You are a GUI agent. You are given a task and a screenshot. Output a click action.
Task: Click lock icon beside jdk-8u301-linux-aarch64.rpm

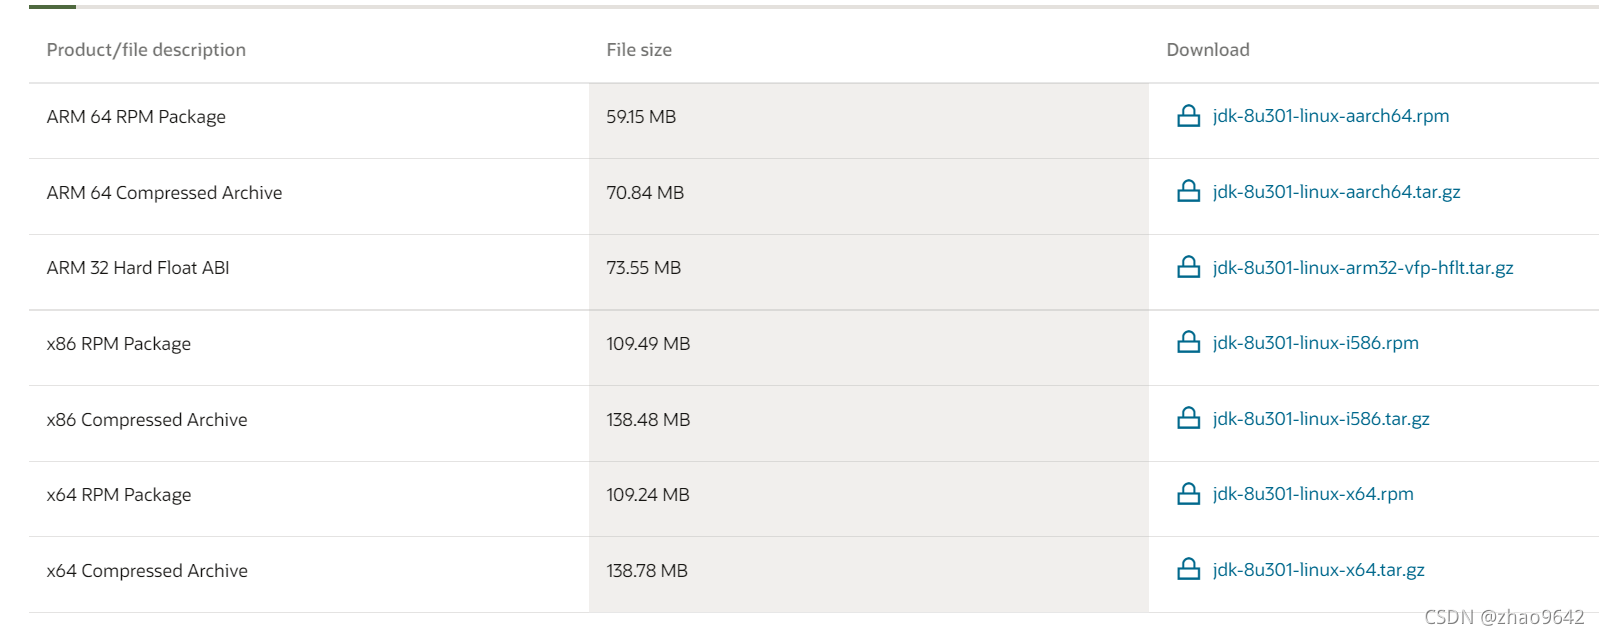pyautogui.click(x=1188, y=116)
